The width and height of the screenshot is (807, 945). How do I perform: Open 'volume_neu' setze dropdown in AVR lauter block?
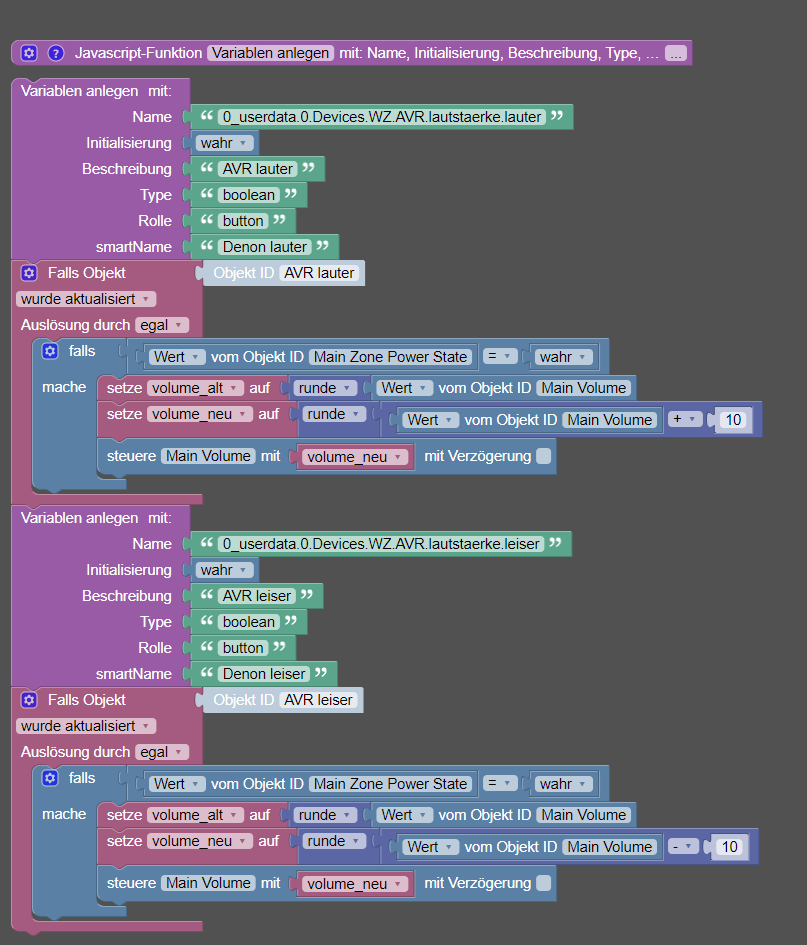(199, 414)
